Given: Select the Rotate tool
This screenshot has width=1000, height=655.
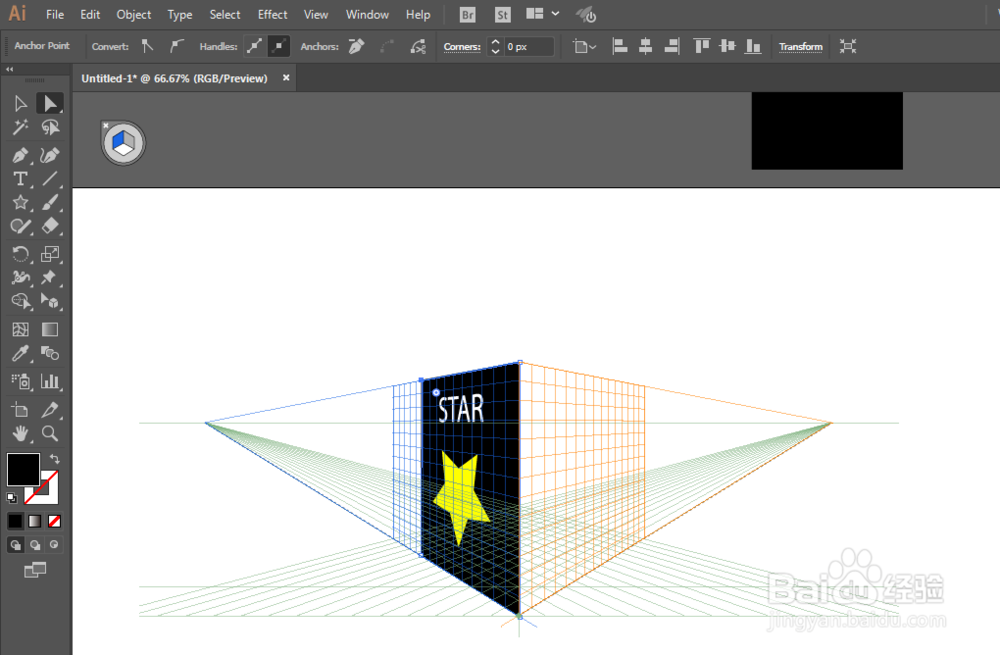Looking at the screenshot, I should (x=20, y=254).
